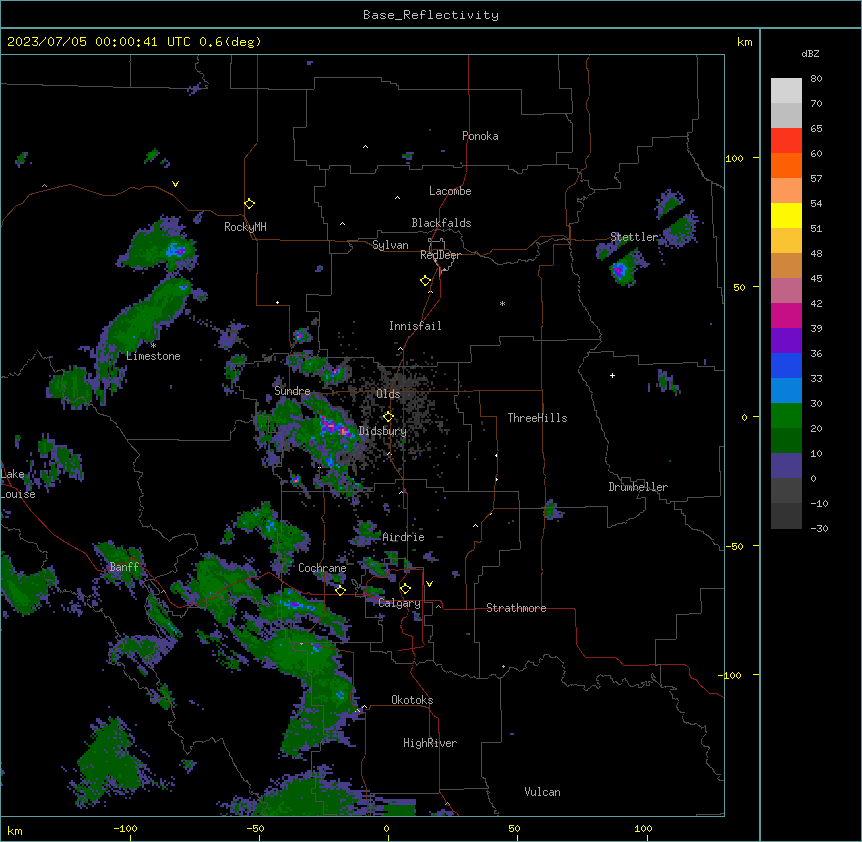Click the dBZ legend heading
This screenshot has width=862, height=842.
pos(810,53)
